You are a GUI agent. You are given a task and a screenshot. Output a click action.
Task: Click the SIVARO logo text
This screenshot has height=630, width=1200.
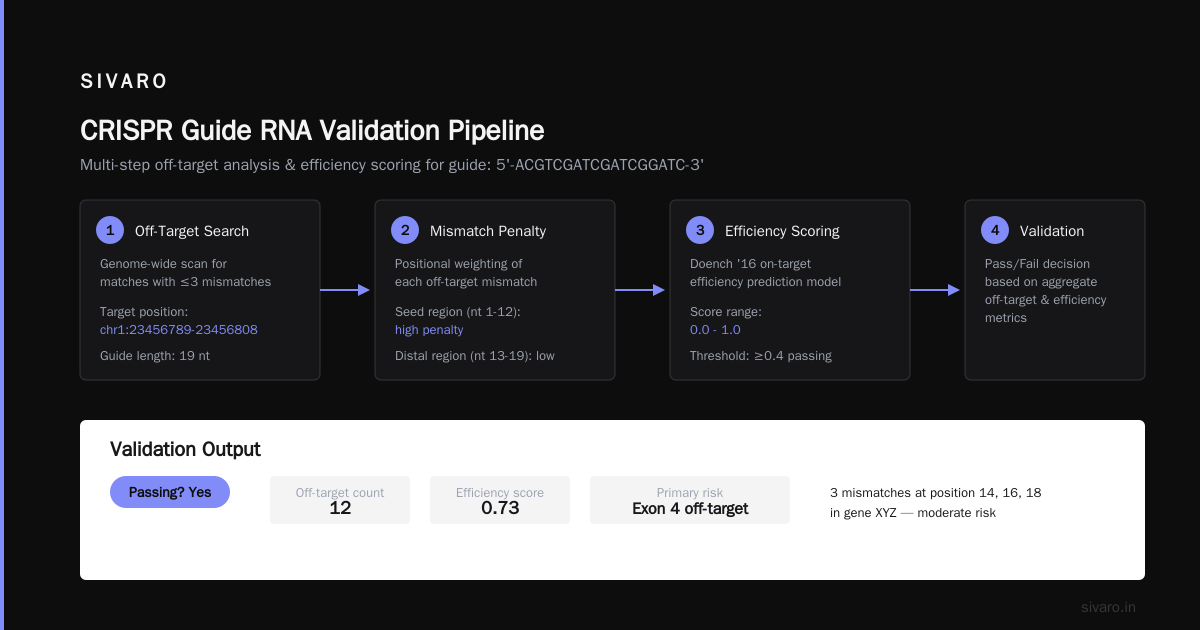(124, 82)
